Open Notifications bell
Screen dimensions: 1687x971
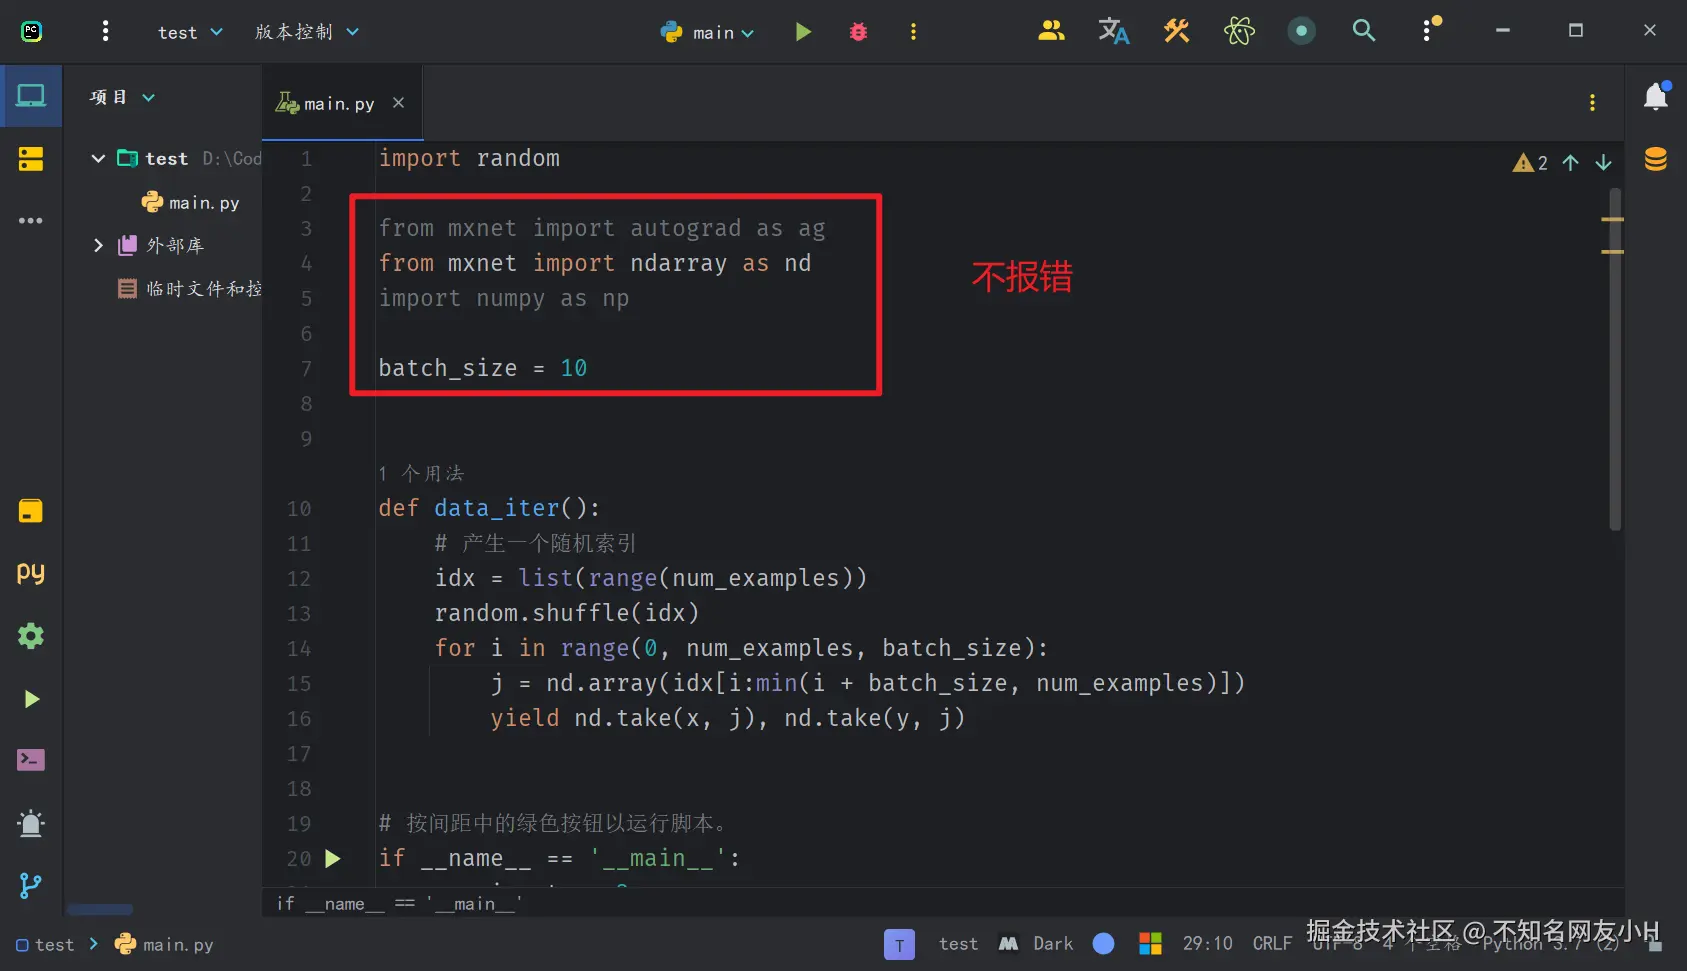tap(1656, 96)
